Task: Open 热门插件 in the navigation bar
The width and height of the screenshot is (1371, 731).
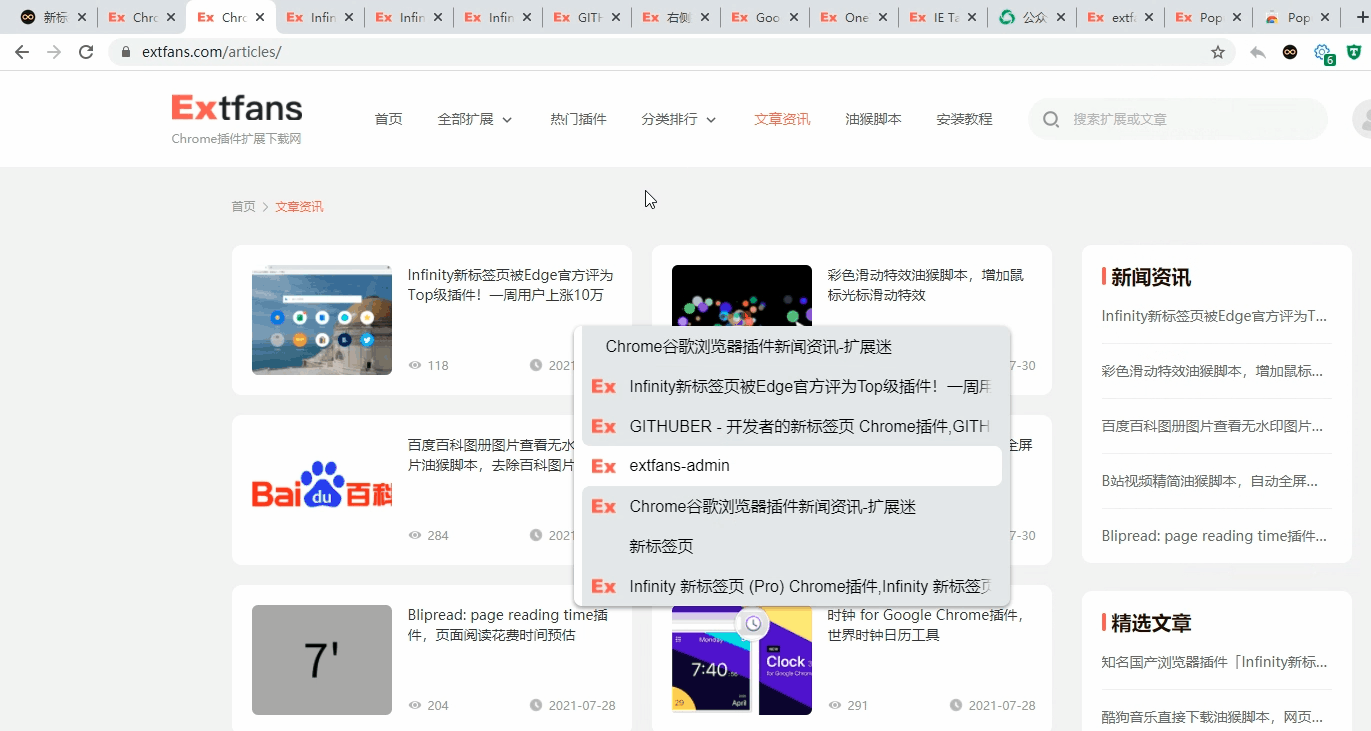Action: 578,119
